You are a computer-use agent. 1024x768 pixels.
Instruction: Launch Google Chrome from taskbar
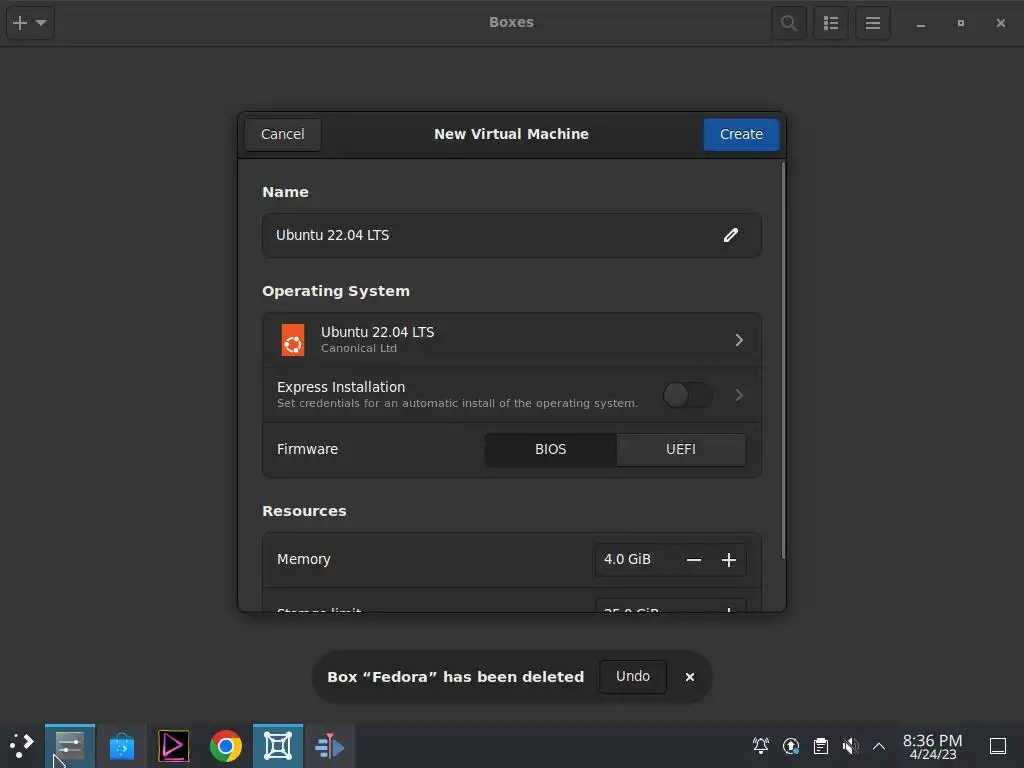click(225, 746)
